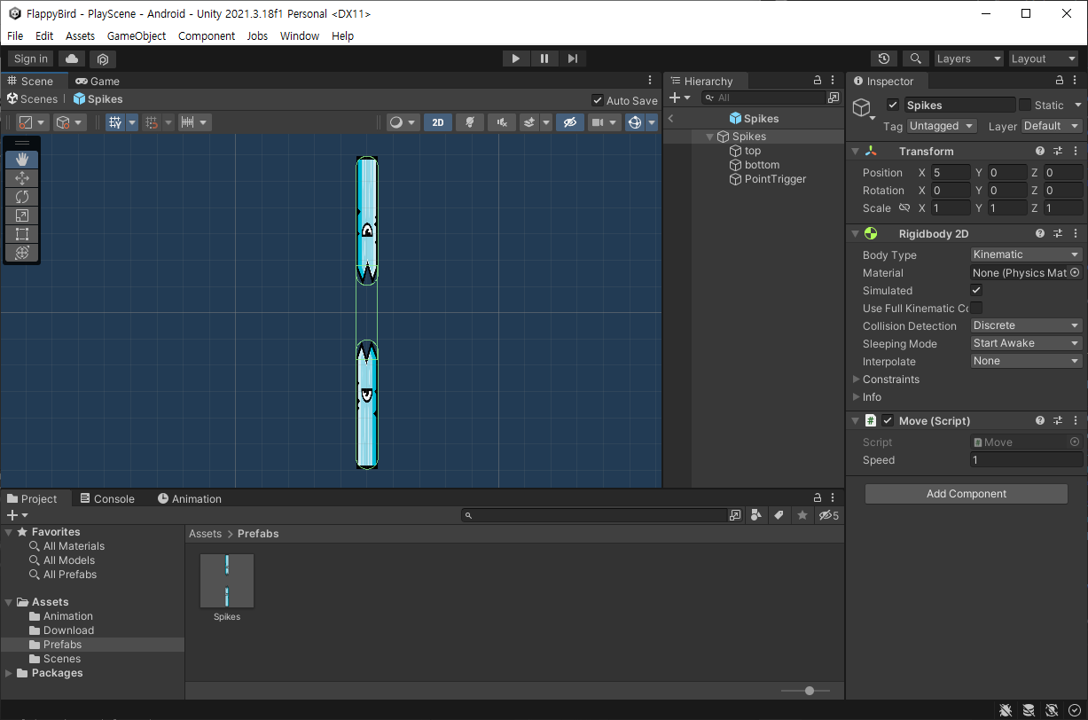This screenshot has height=720, width=1088.
Task: Open the Body Type dropdown
Action: pyautogui.click(x=1026, y=255)
